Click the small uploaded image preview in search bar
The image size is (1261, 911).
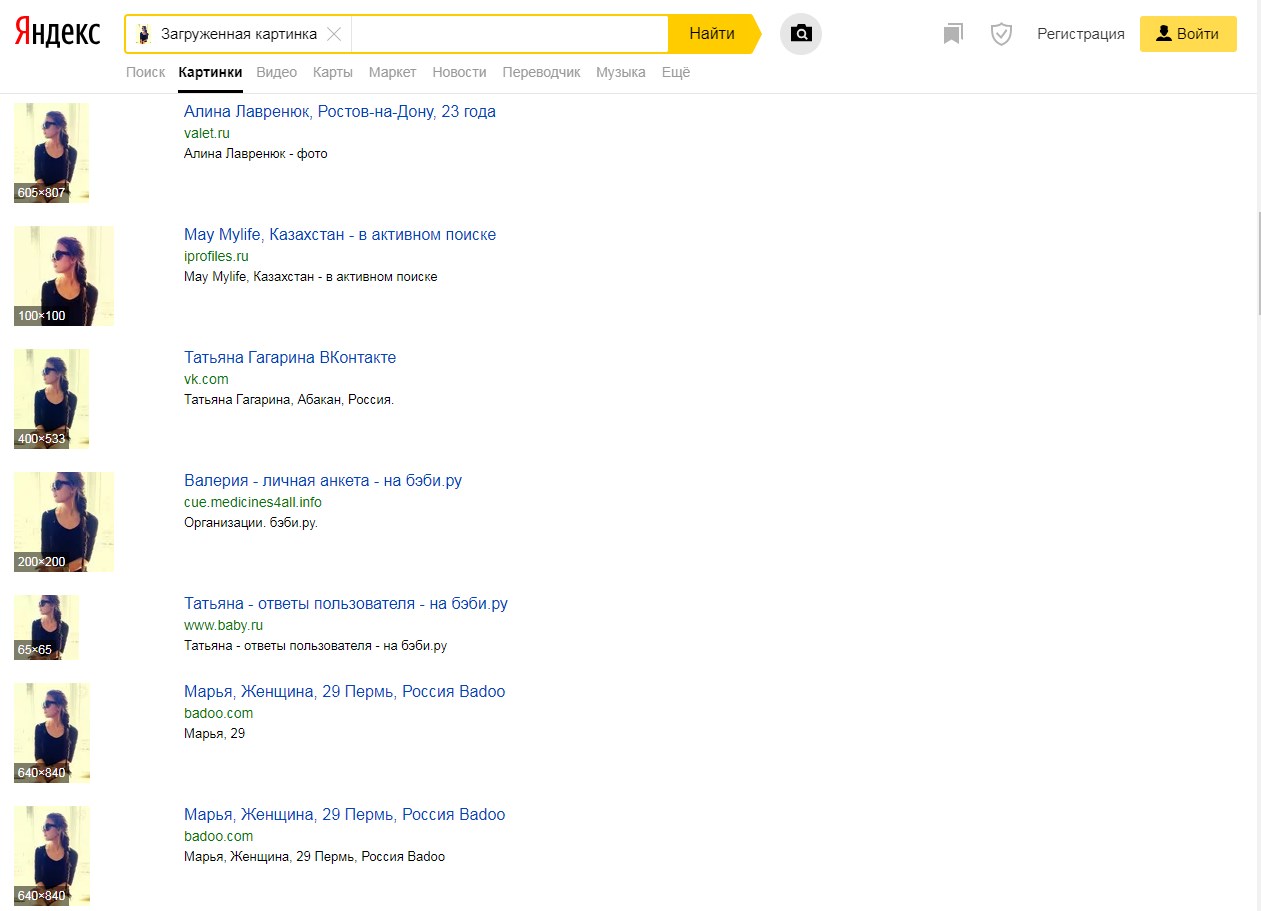[144, 34]
